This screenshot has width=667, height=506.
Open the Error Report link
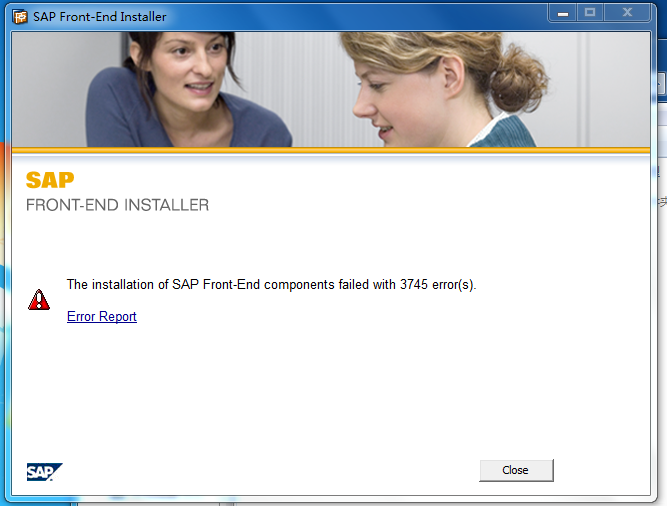click(x=102, y=316)
